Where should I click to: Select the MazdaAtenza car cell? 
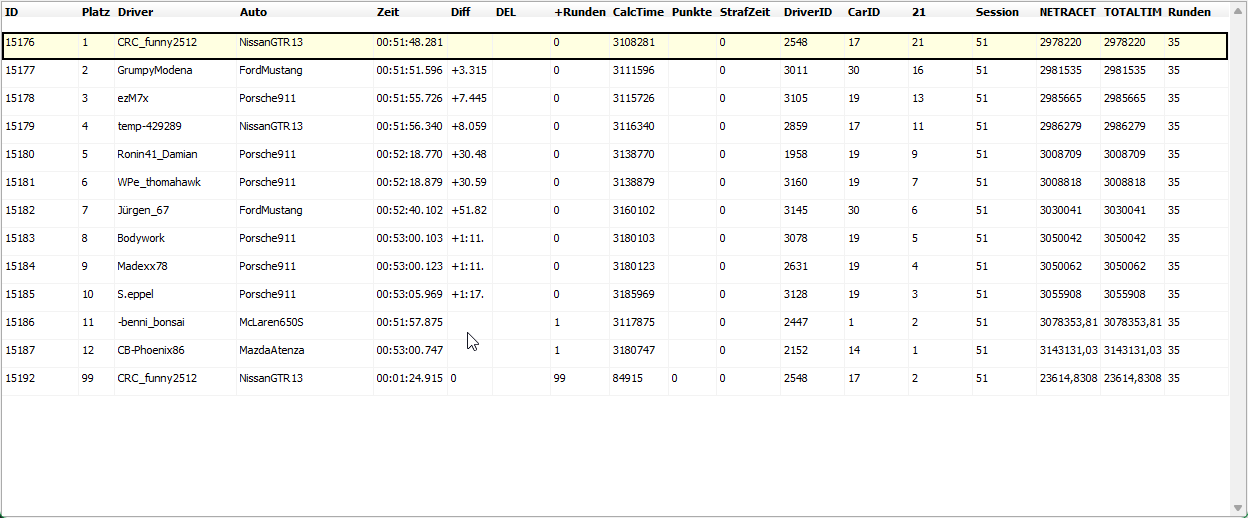click(x=271, y=351)
